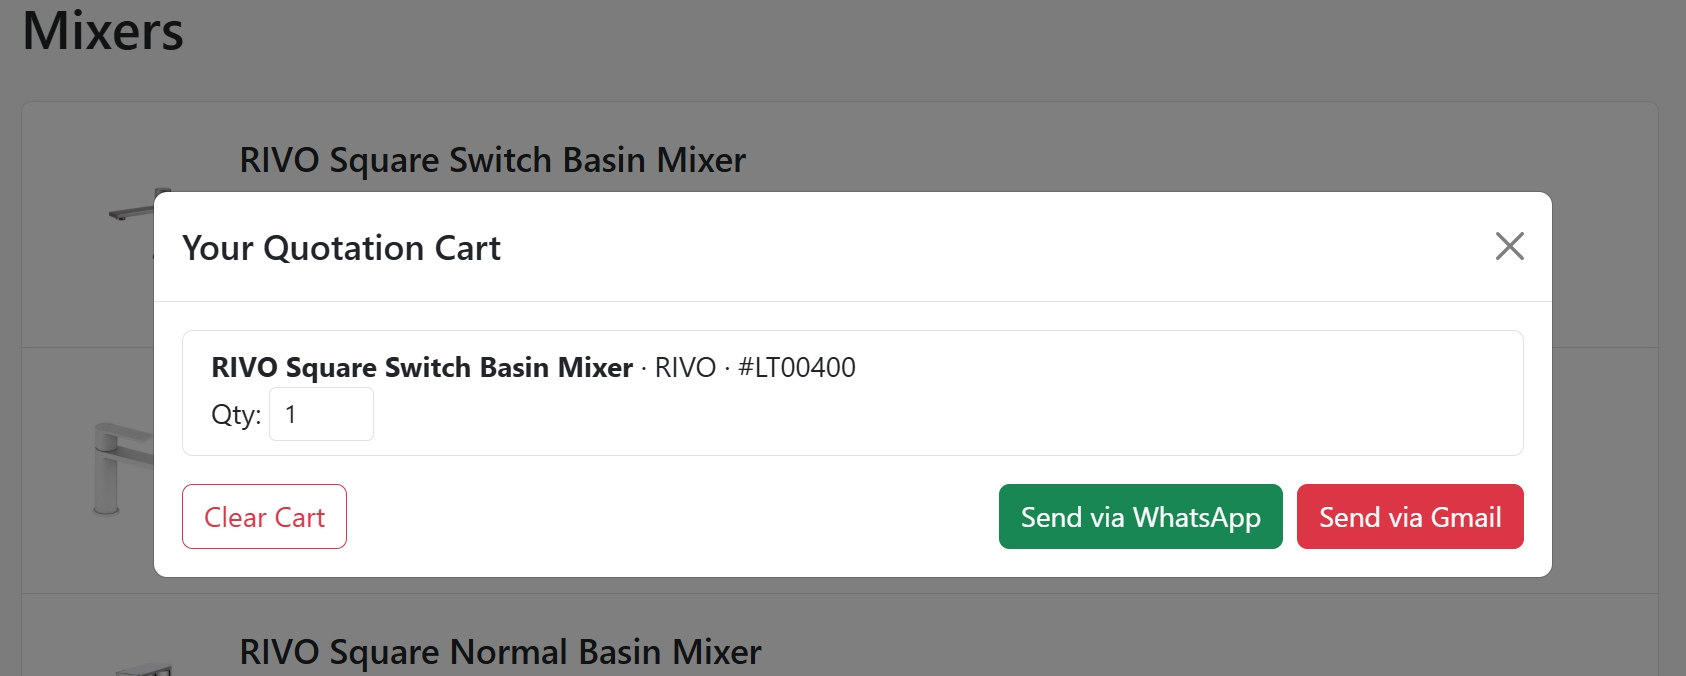
Task: Close the Your Quotation Cart dialog
Action: pyautogui.click(x=1509, y=246)
